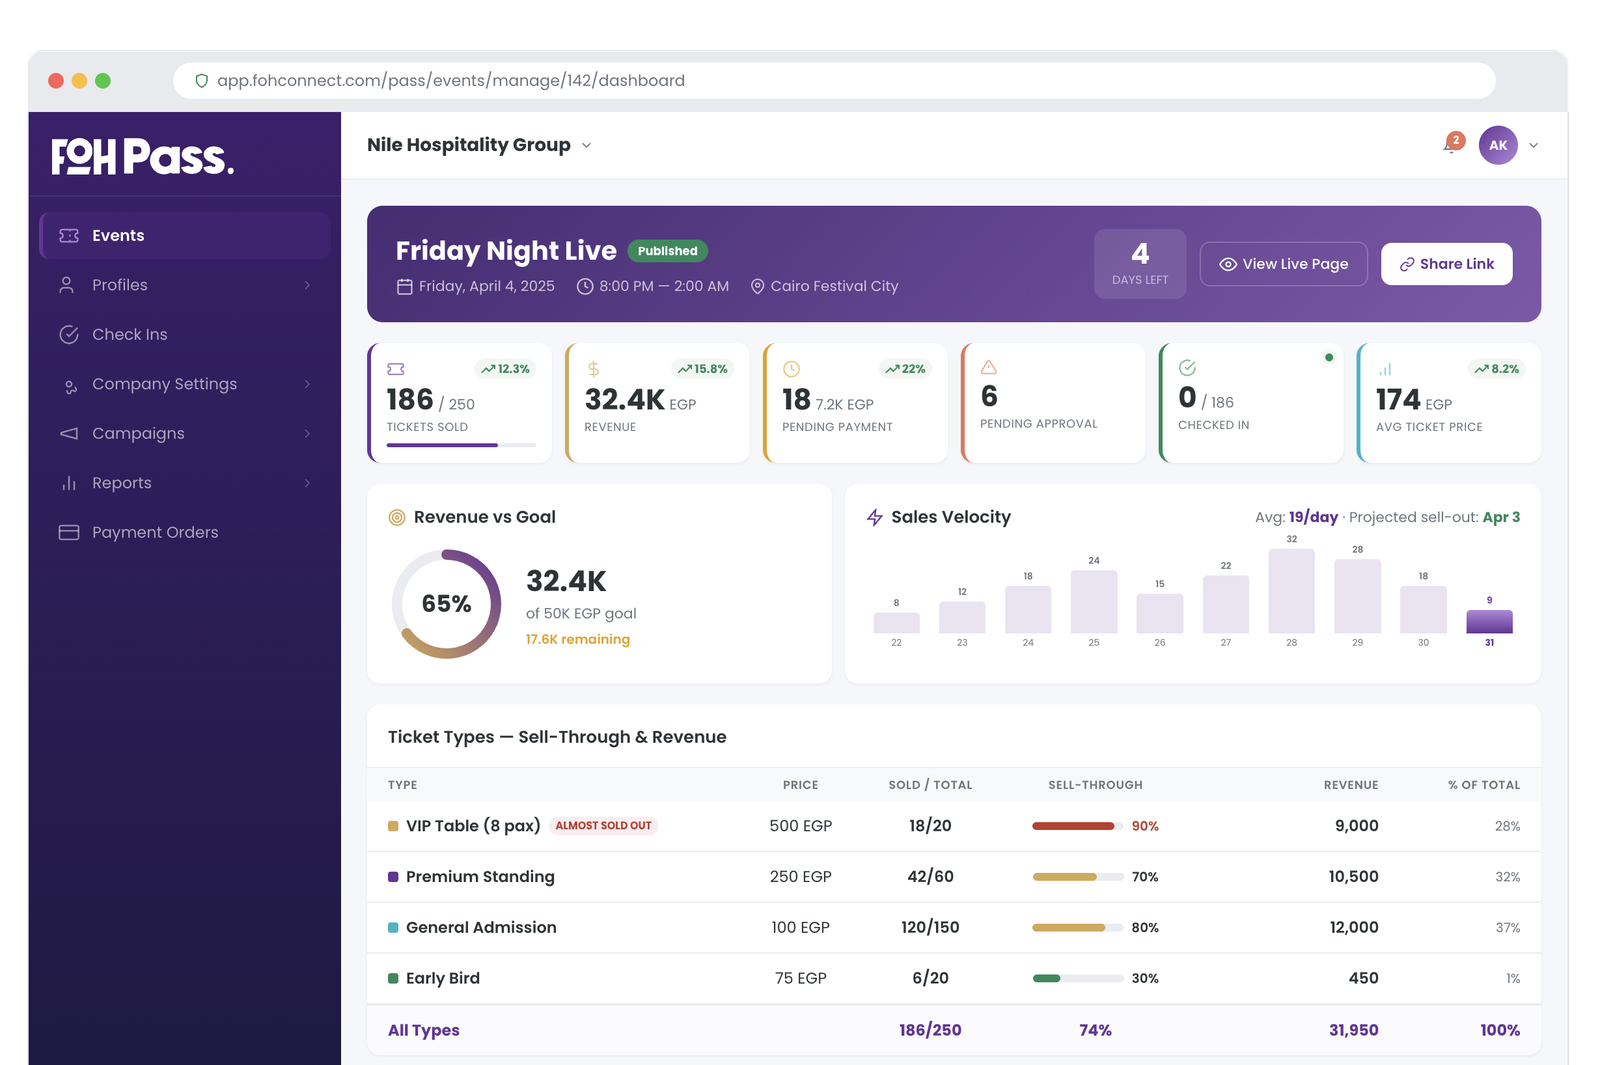Click the Sales Velocity lightning bolt icon
Viewport: 1600px width, 1065px height.
point(874,517)
